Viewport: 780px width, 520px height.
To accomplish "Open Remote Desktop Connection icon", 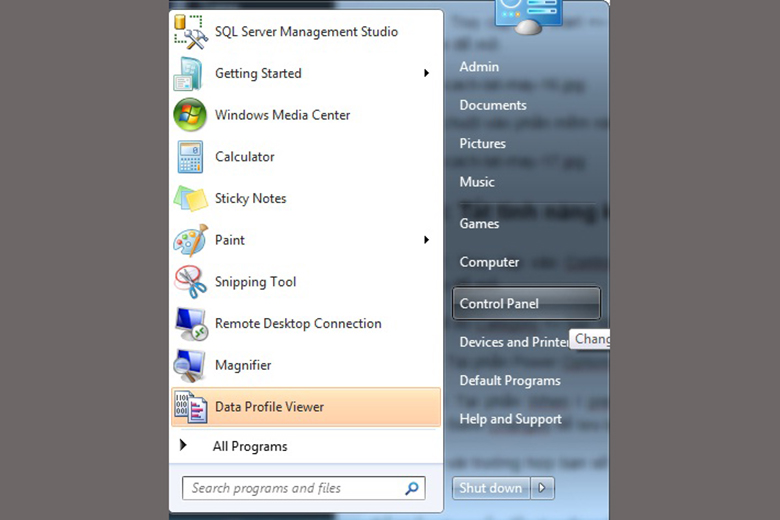I will pos(190,324).
